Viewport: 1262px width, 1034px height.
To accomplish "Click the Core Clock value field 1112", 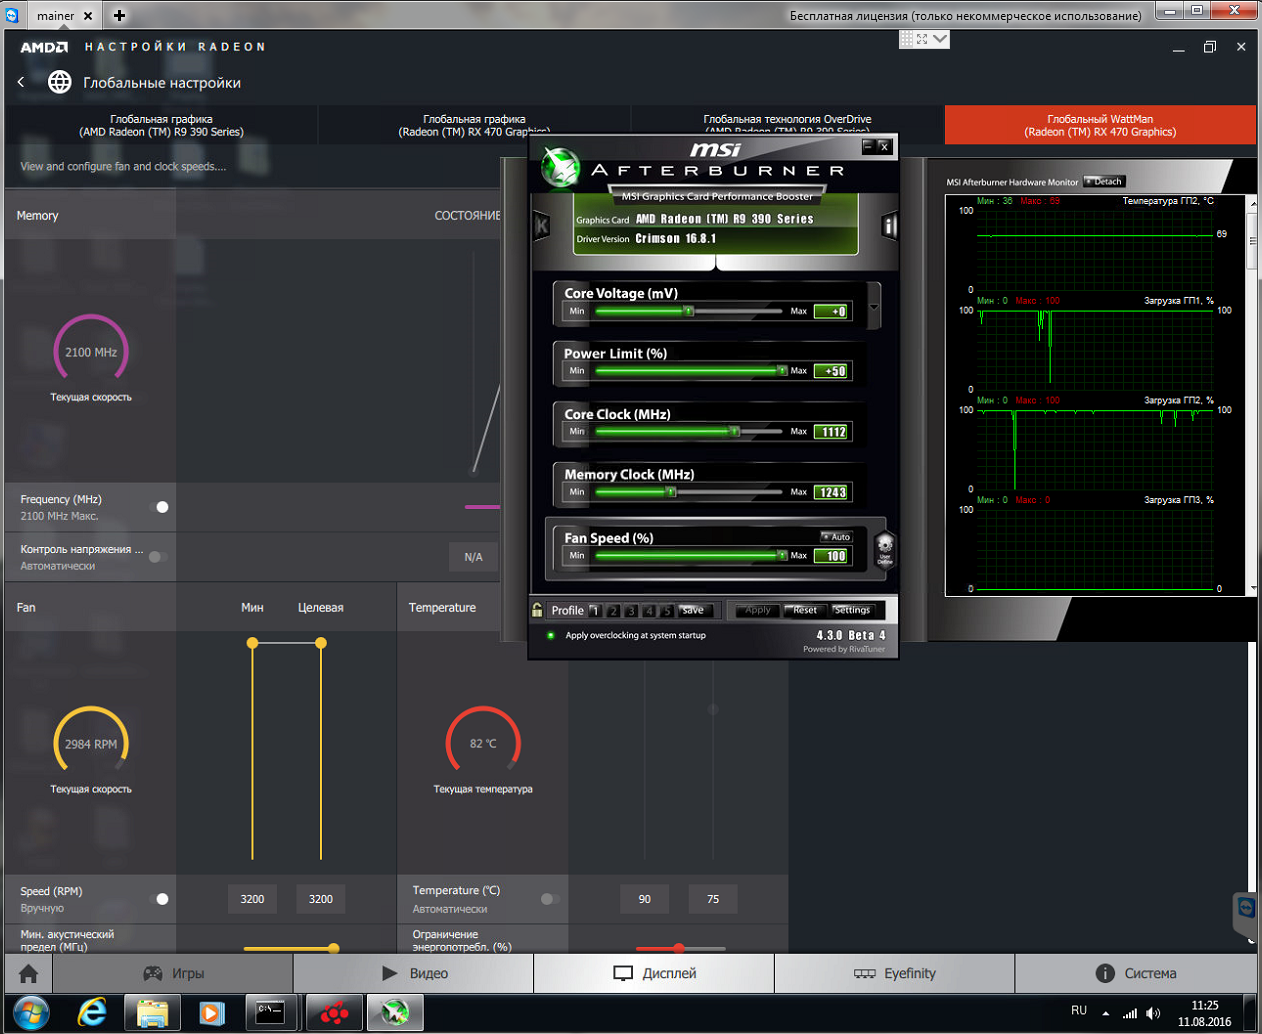I will point(832,432).
